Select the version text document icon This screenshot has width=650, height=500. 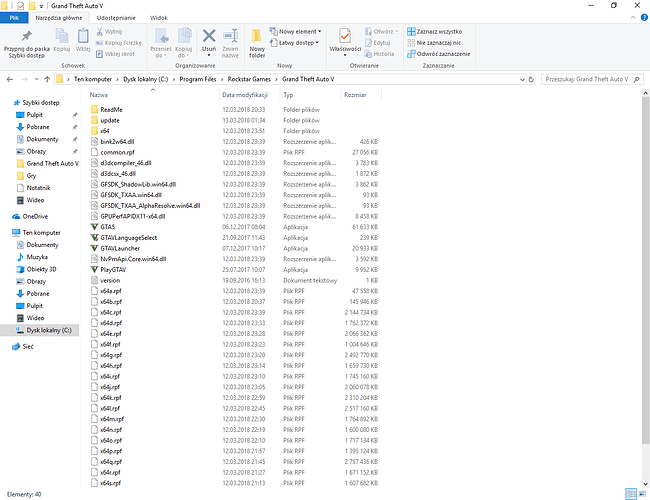(95, 280)
